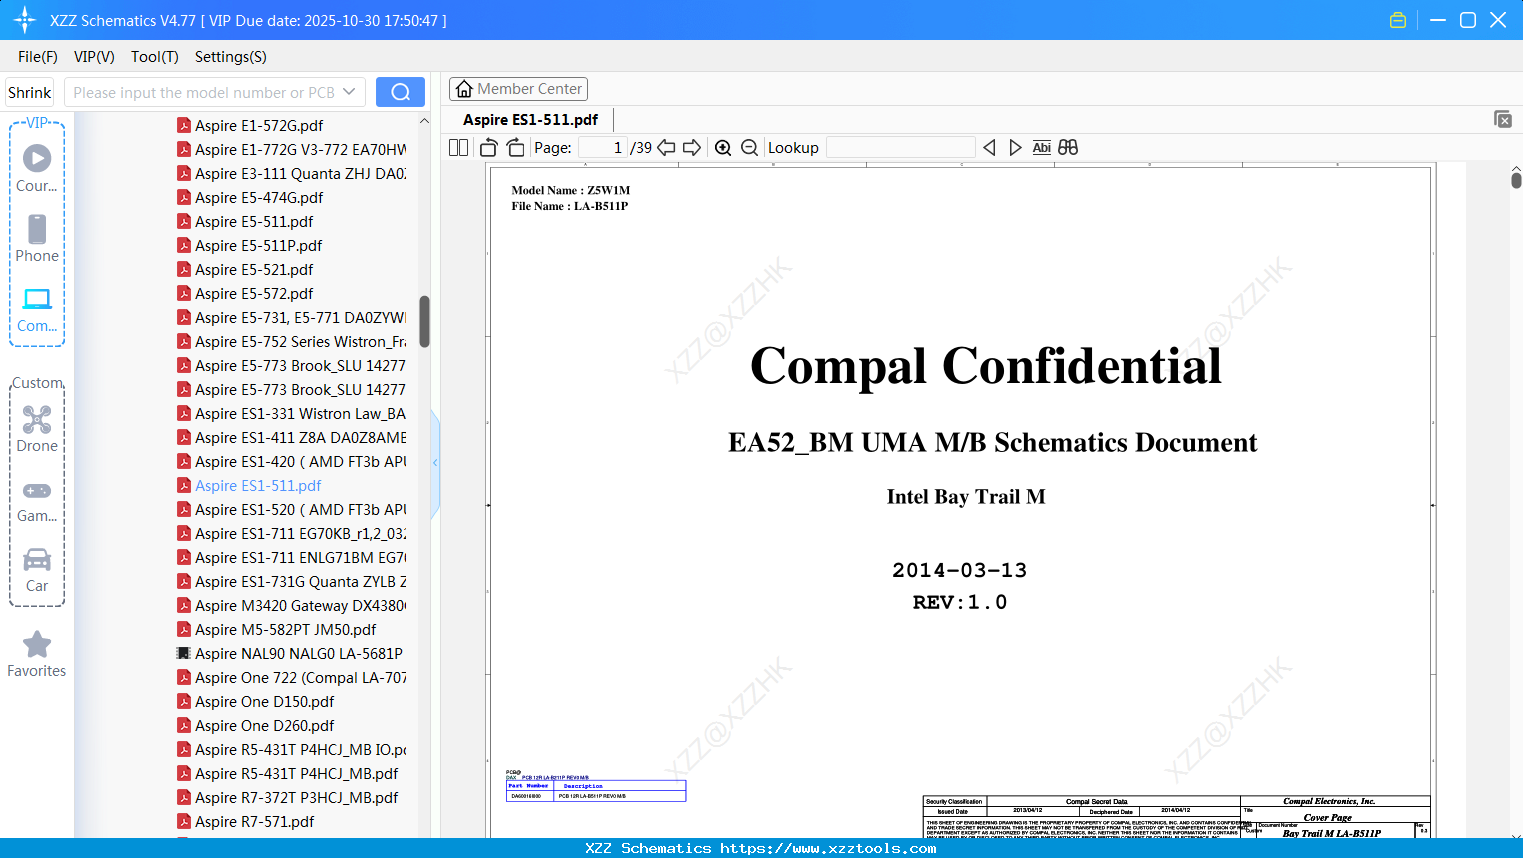1523x858 pixels.
Task: Open the Settings(S) menu
Action: (x=231, y=57)
